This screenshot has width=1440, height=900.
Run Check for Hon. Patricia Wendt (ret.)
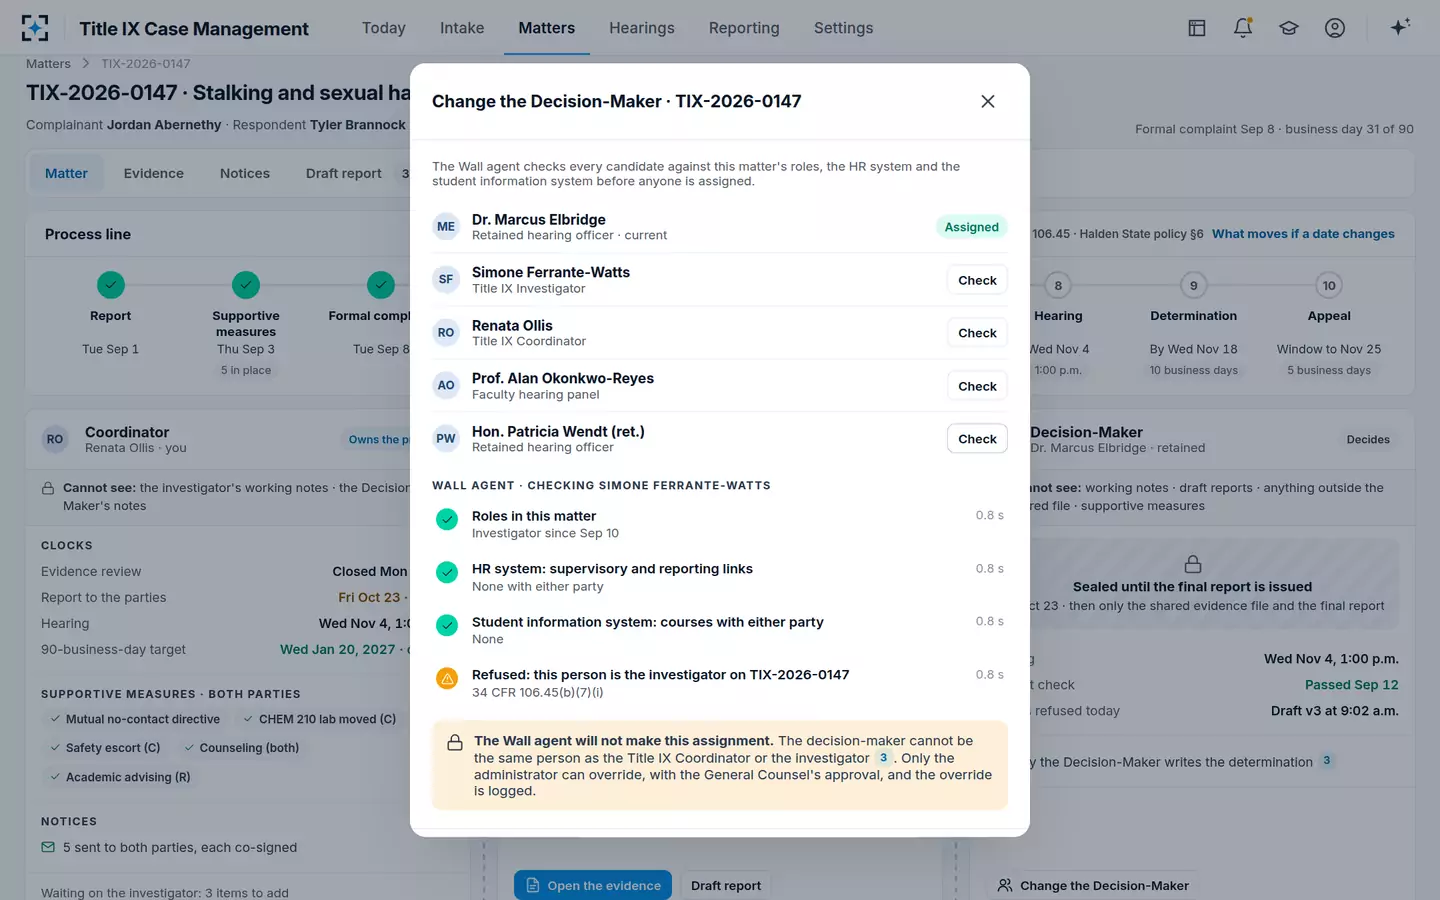[x=977, y=439]
